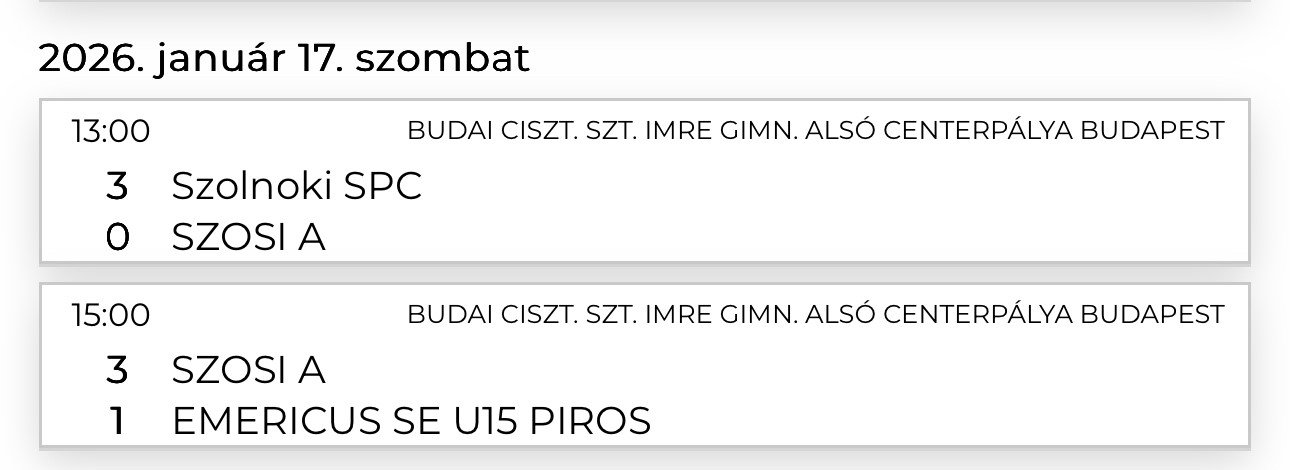The height and width of the screenshot is (470, 1290).
Task: Select Szolnoki SPC's score of 3
Action: (117, 185)
